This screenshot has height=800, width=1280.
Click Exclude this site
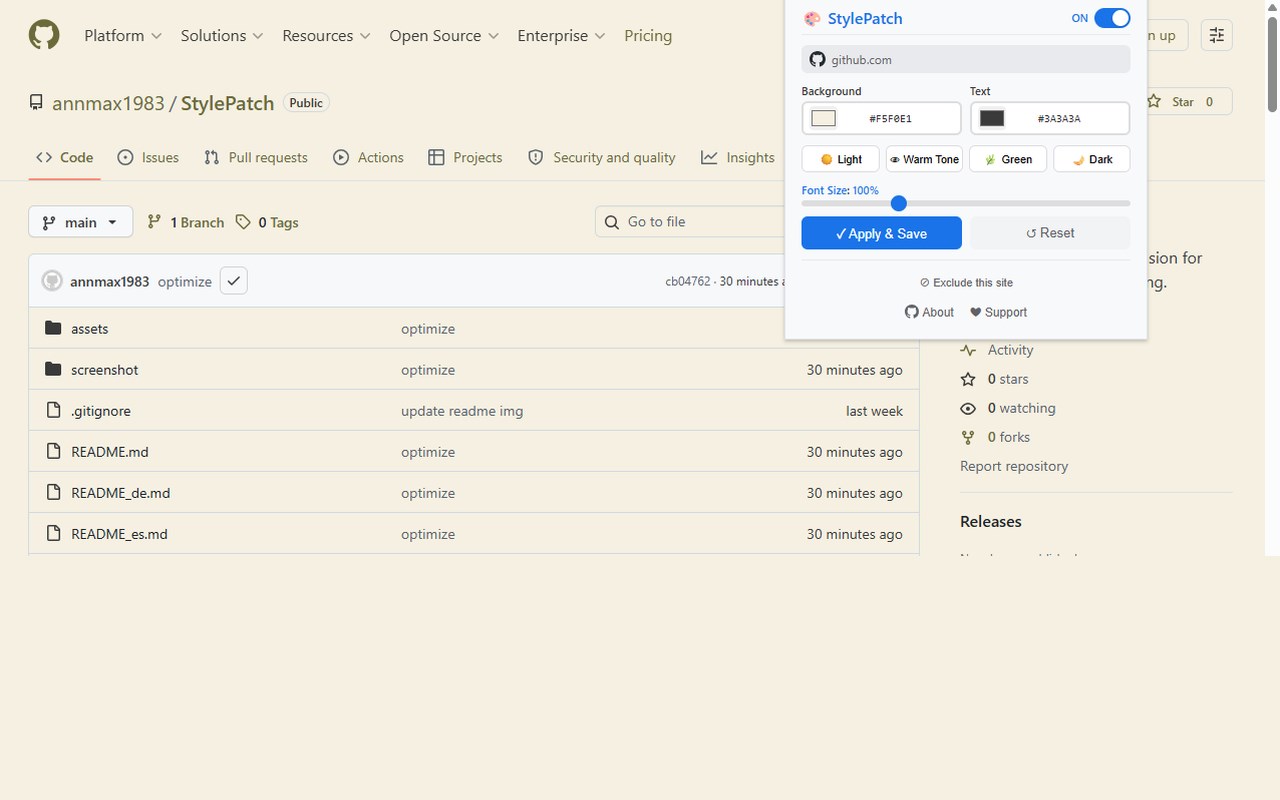[x=966, y=283]
